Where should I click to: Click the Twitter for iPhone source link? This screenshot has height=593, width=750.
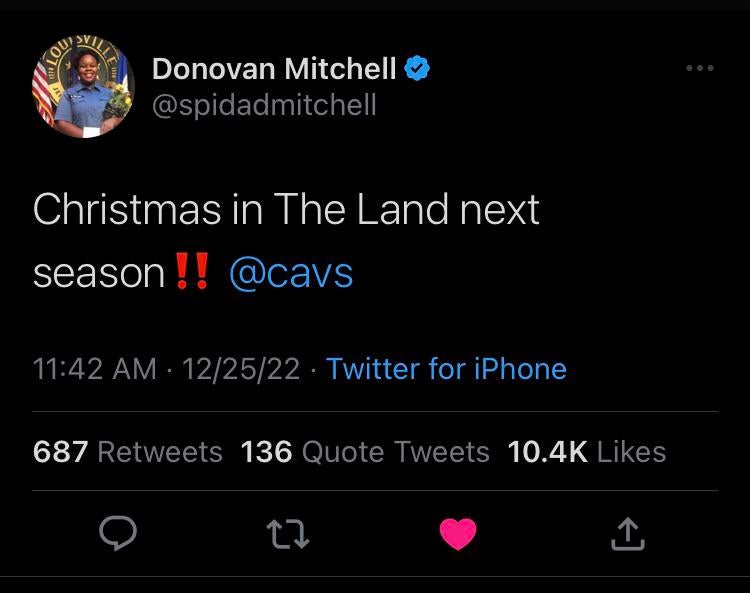[446, 369]
